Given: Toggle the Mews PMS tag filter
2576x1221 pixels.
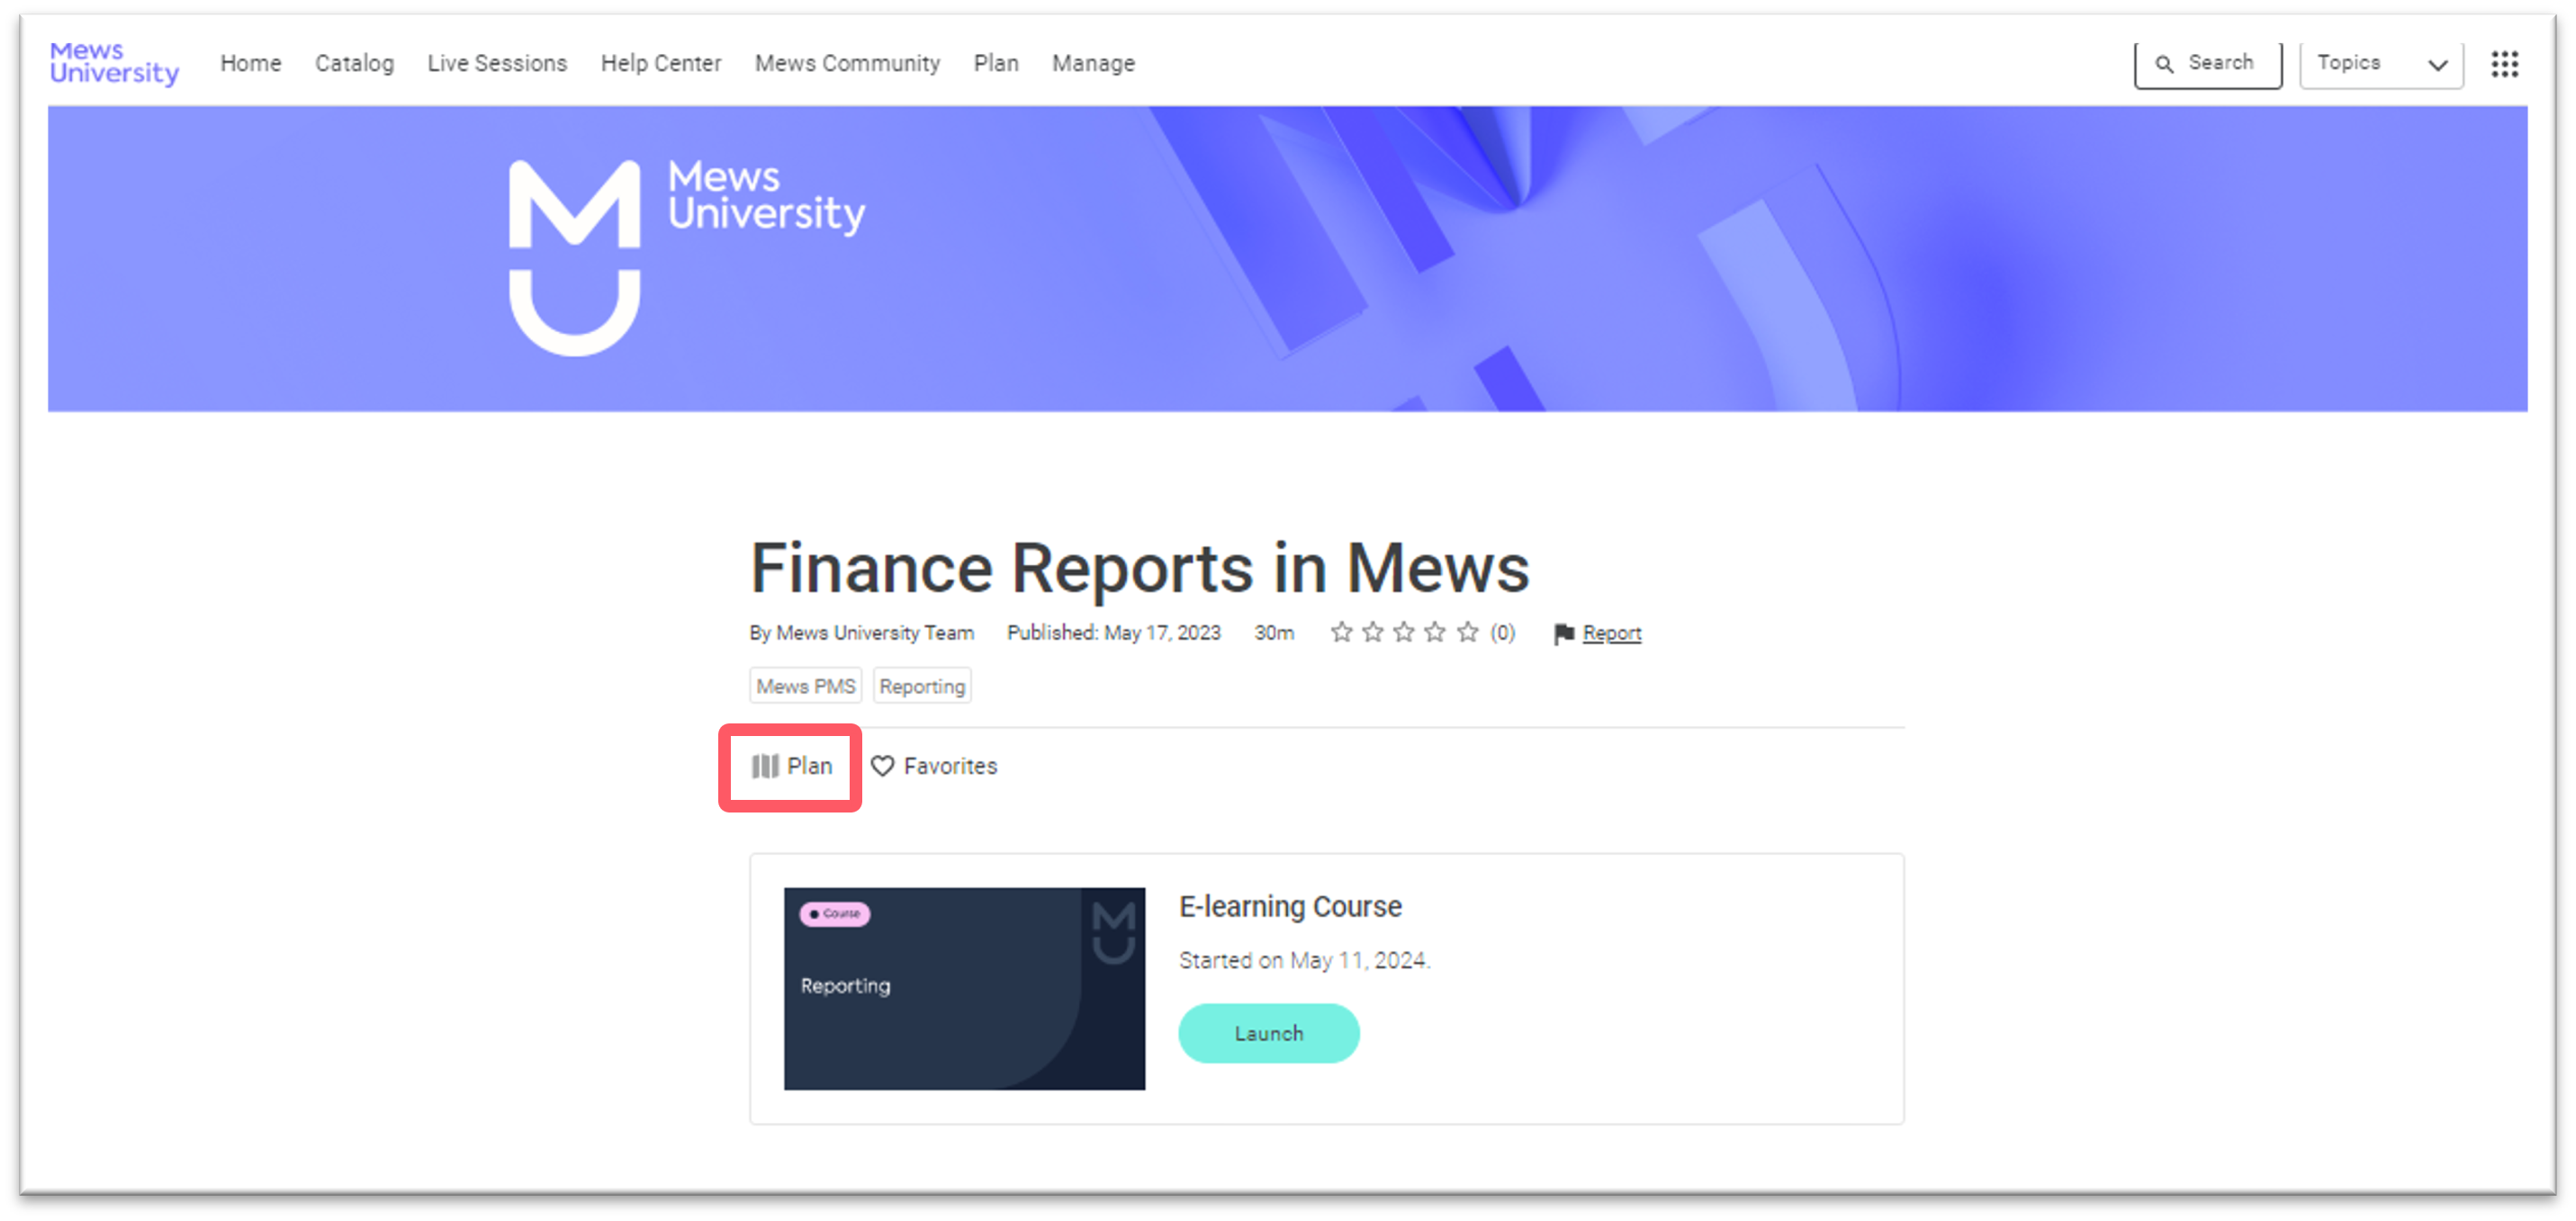Looking at the screenshot, I should [x=805, y=686].
